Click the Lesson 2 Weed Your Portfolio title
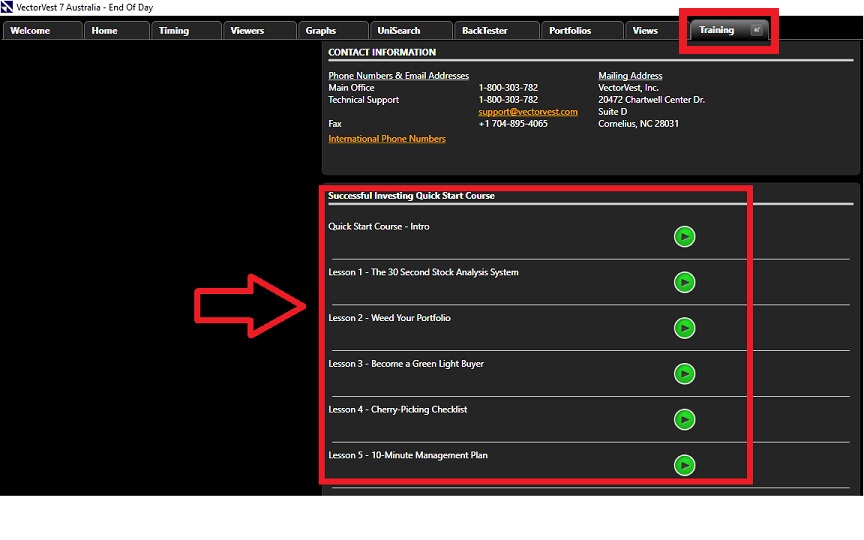The image size is (864, 540). tap(389, 318)
